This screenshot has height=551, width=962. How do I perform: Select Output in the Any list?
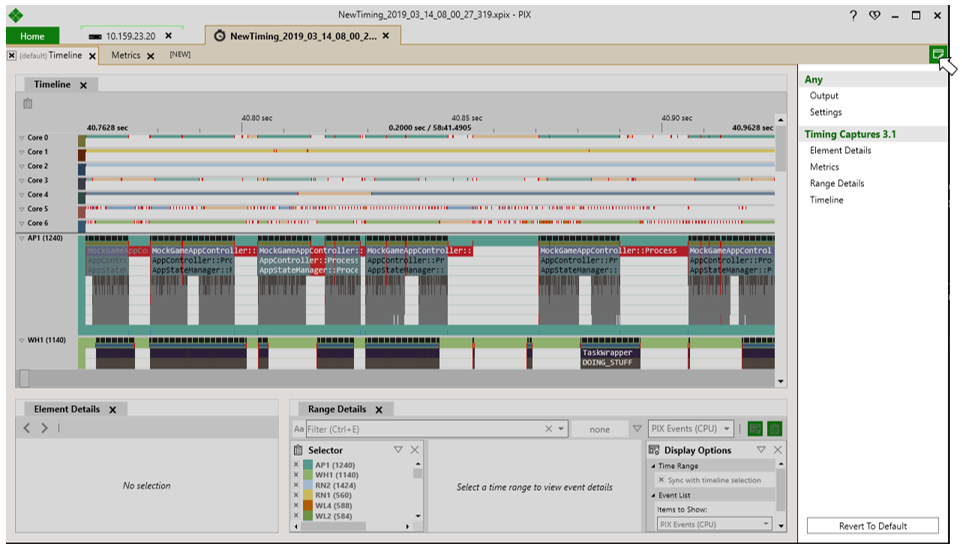824,96
